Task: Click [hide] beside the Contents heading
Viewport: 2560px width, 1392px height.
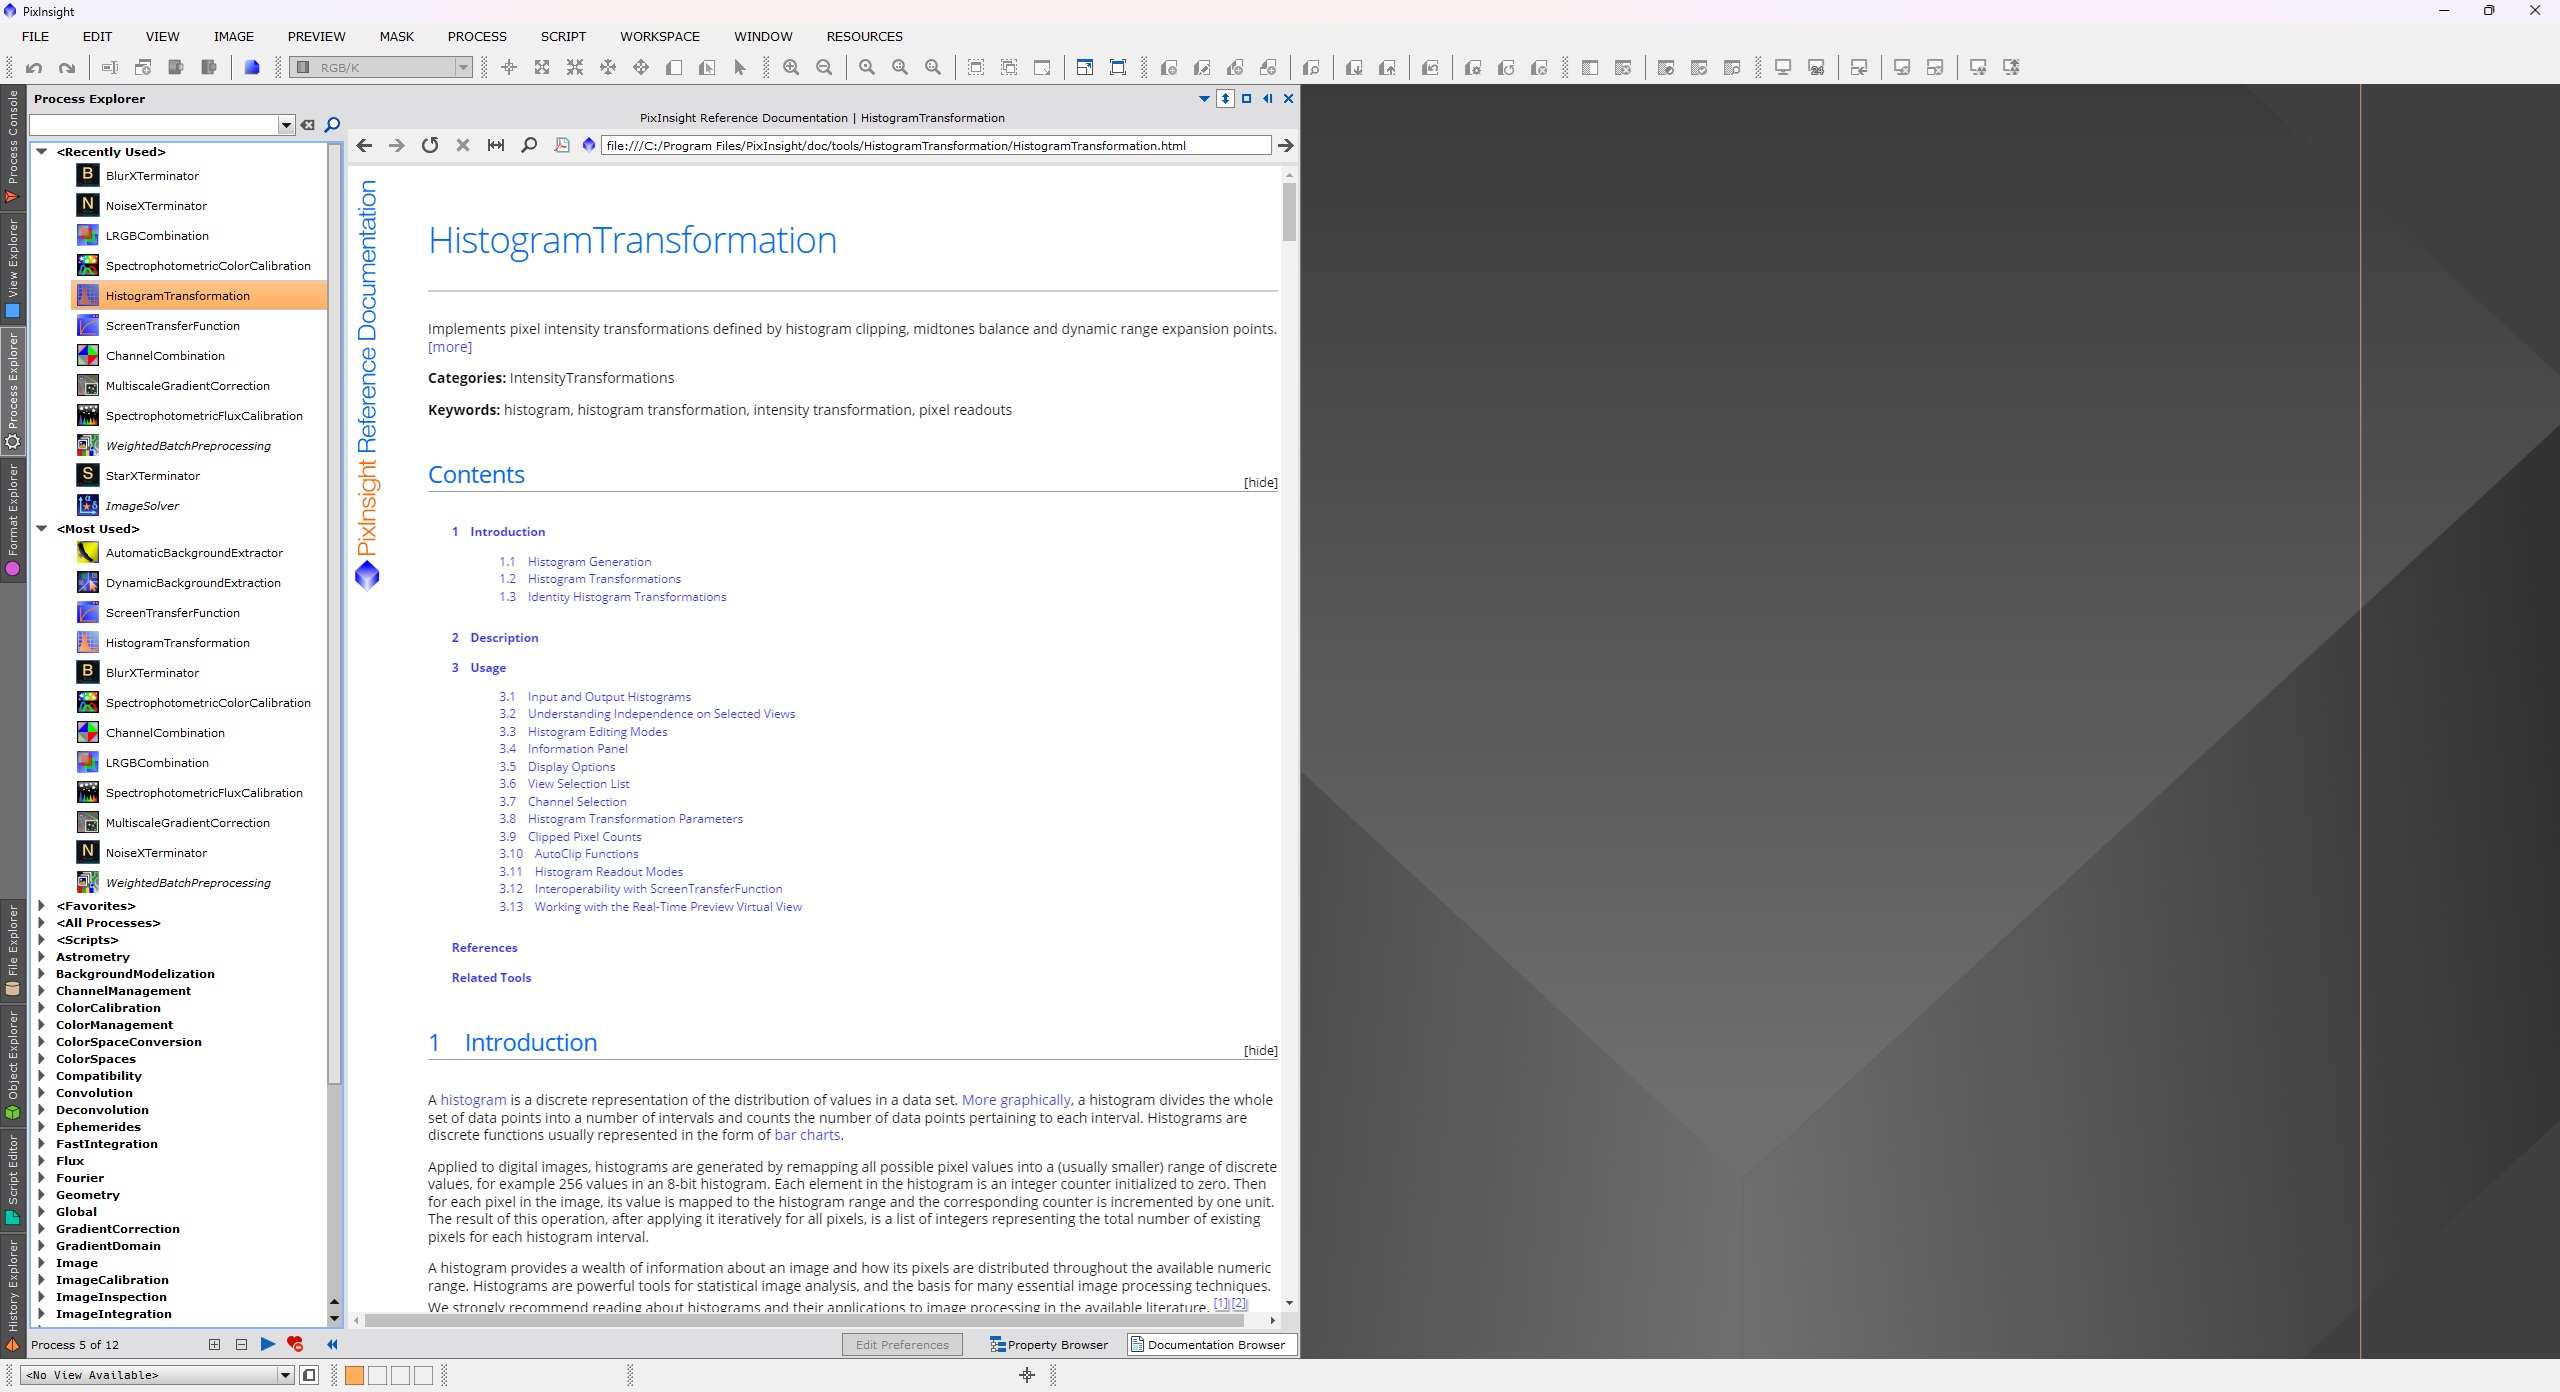Action: pos(1260,482)
